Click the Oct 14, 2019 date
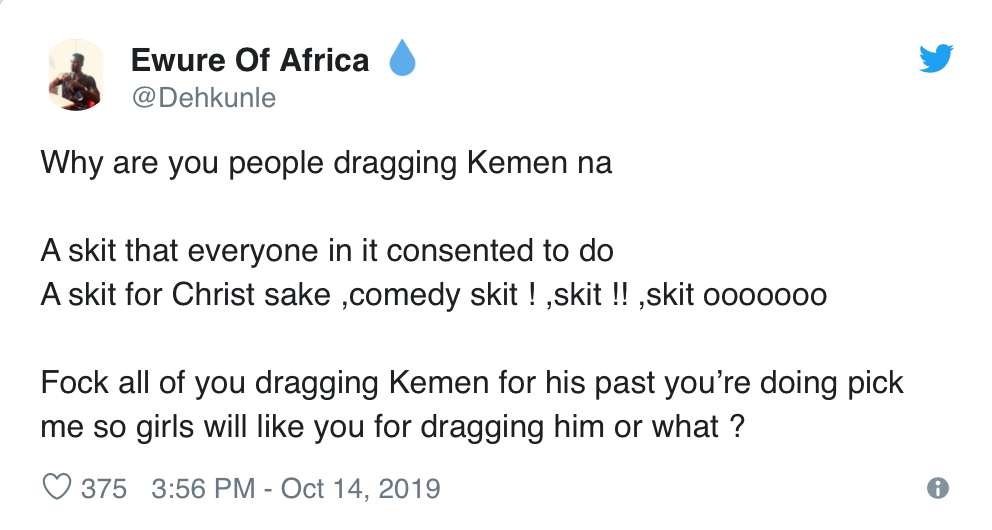This screenshot has width=992, height=530. coord(360,488)
